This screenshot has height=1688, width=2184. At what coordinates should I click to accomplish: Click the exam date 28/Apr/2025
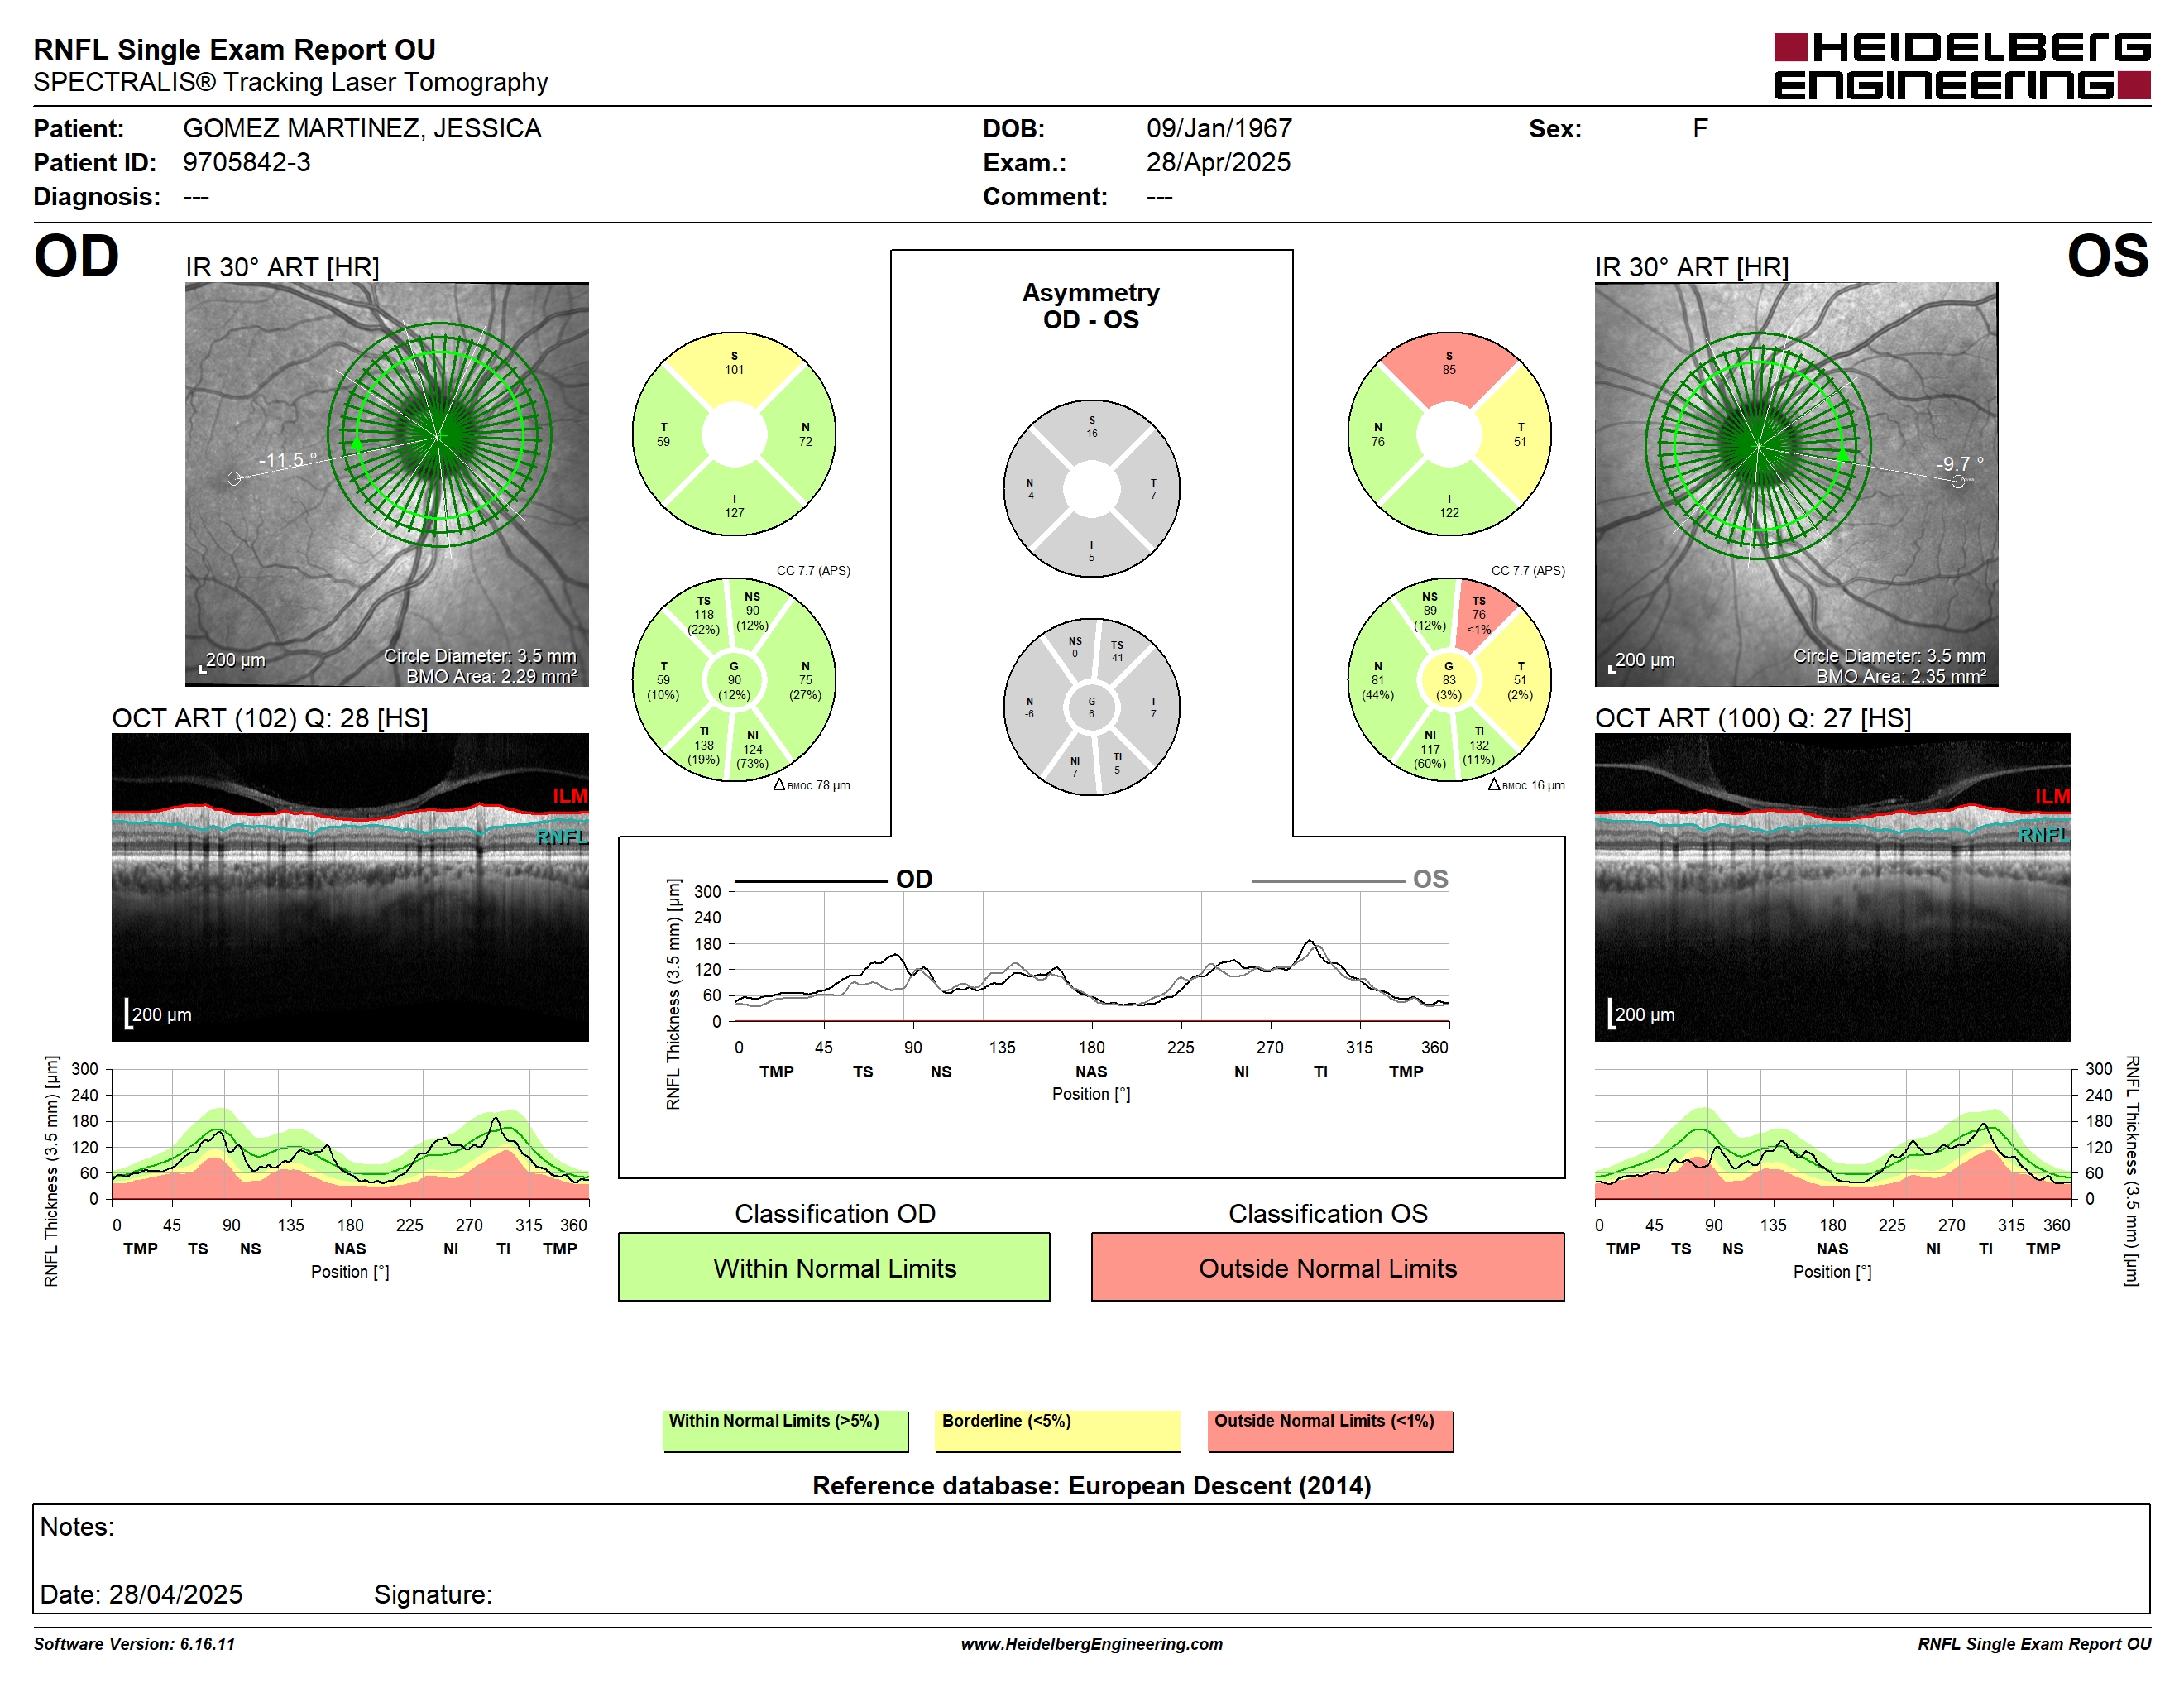1218,162
